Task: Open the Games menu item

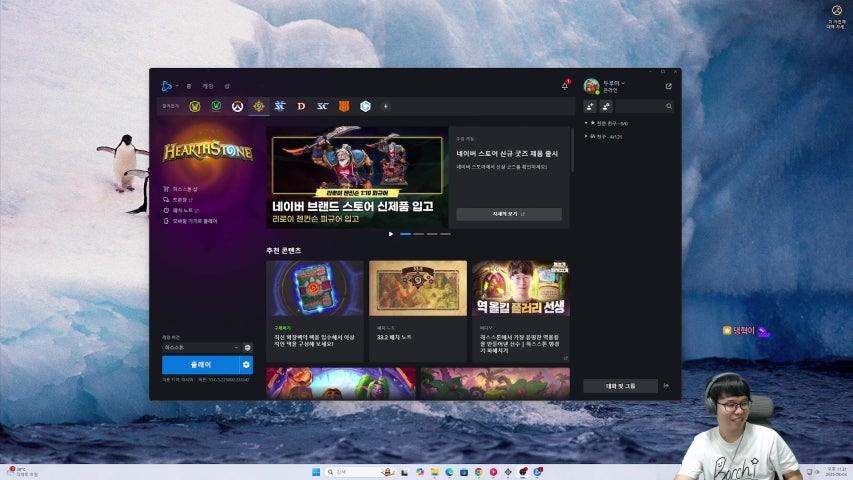Action: pos(208,86)
